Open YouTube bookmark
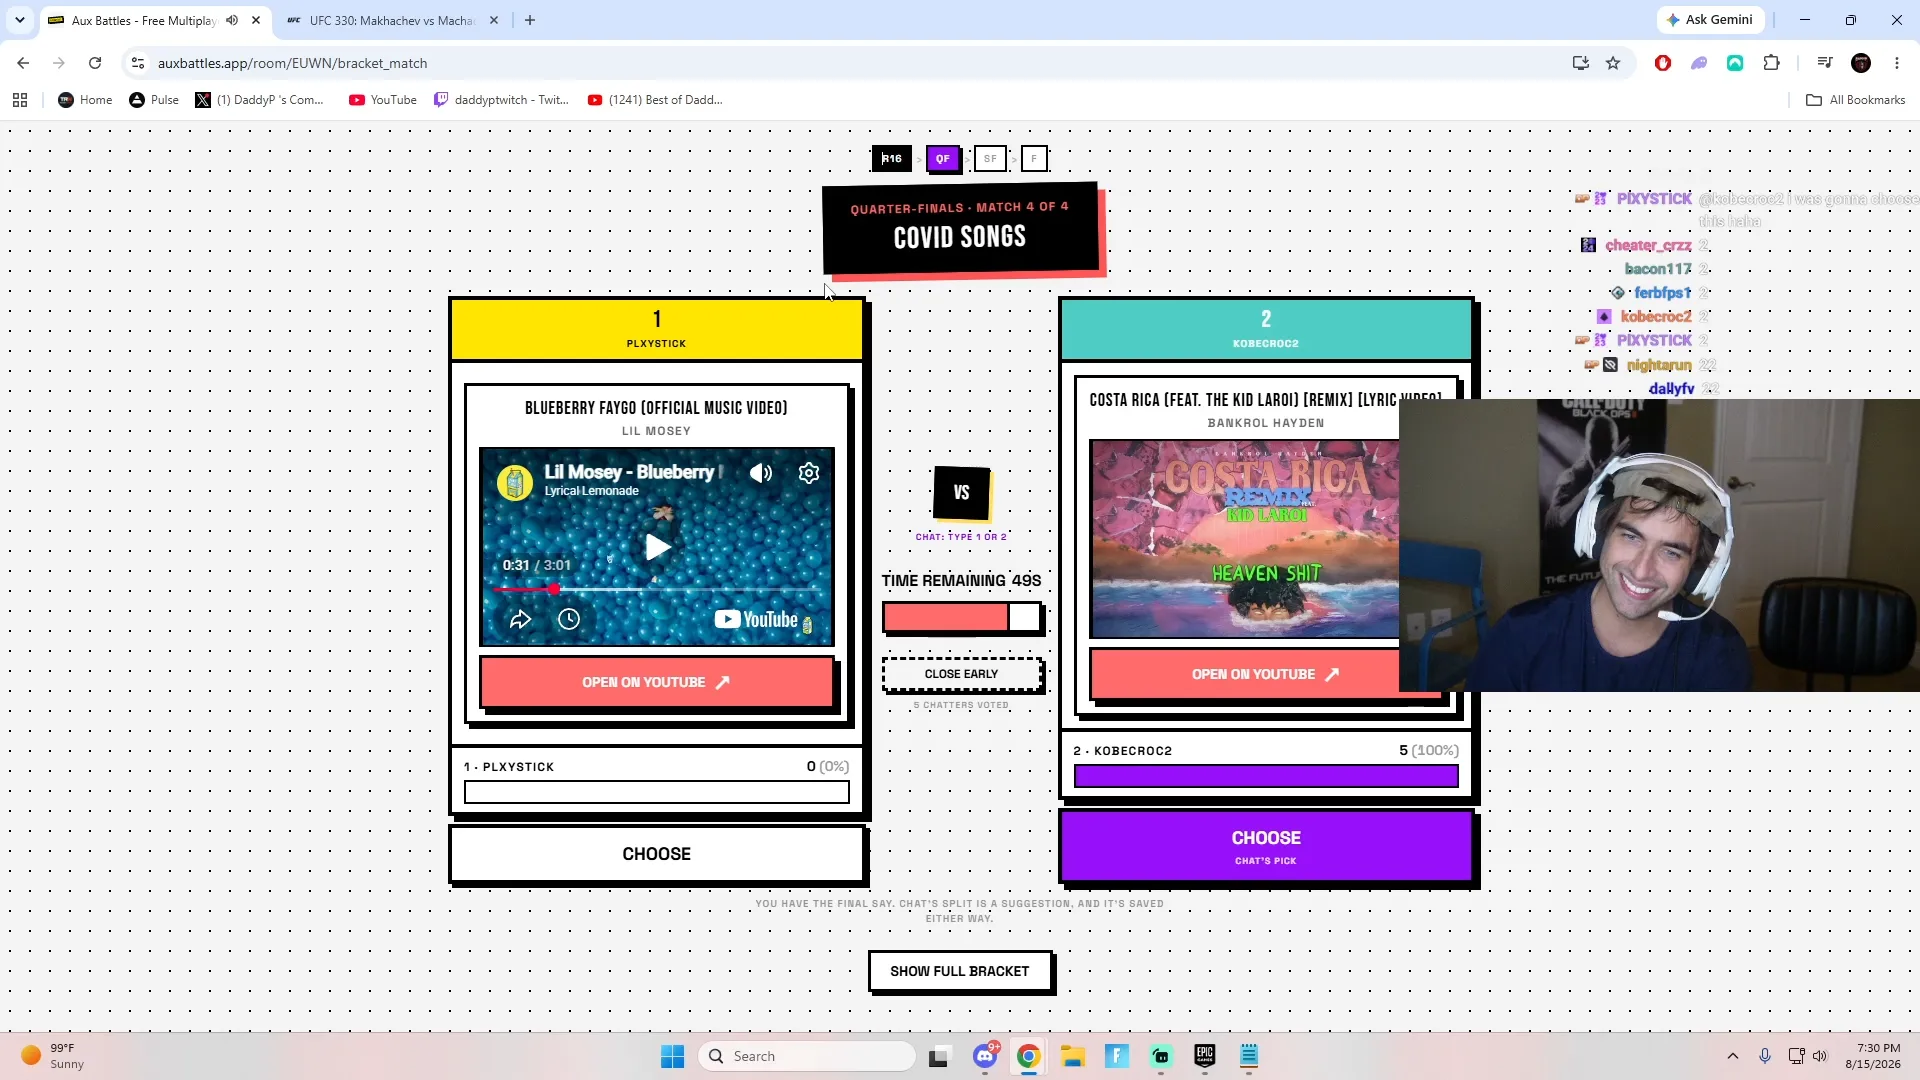Image resolution: width=1920 pixels, height=1080 pixels. [383, 100]
